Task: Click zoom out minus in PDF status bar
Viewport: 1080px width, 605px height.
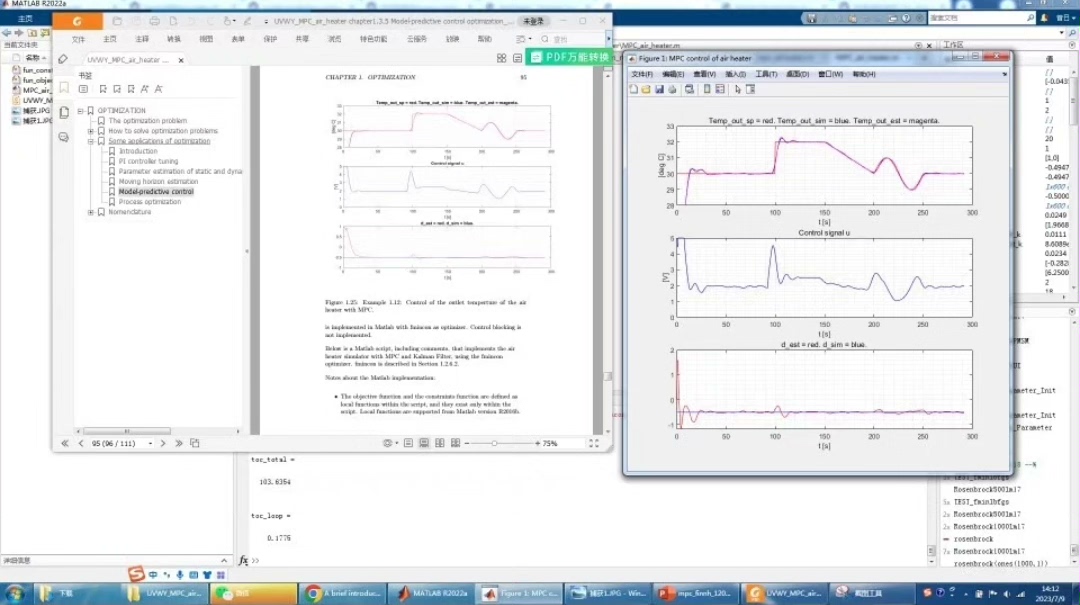Action: (x=467, y=444)
